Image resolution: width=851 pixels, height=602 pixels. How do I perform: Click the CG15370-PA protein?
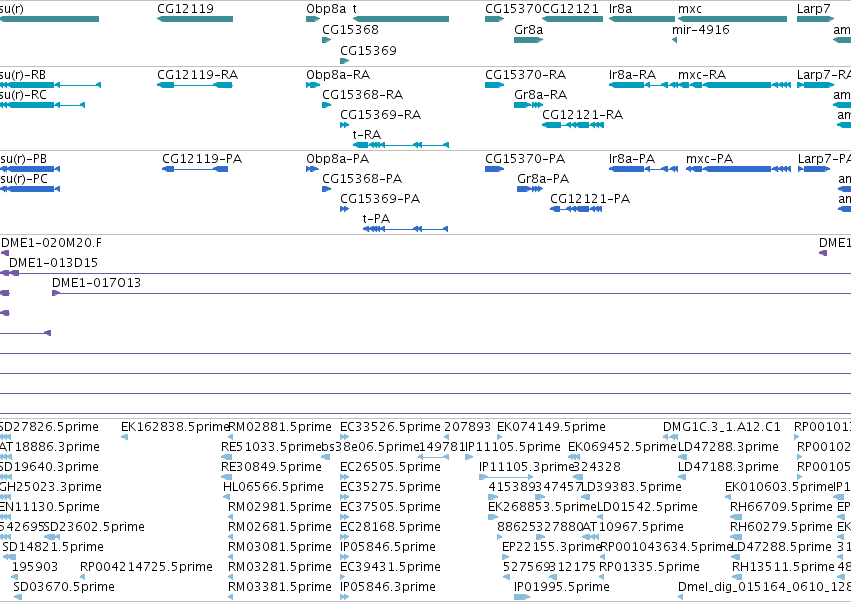[494, 169]
